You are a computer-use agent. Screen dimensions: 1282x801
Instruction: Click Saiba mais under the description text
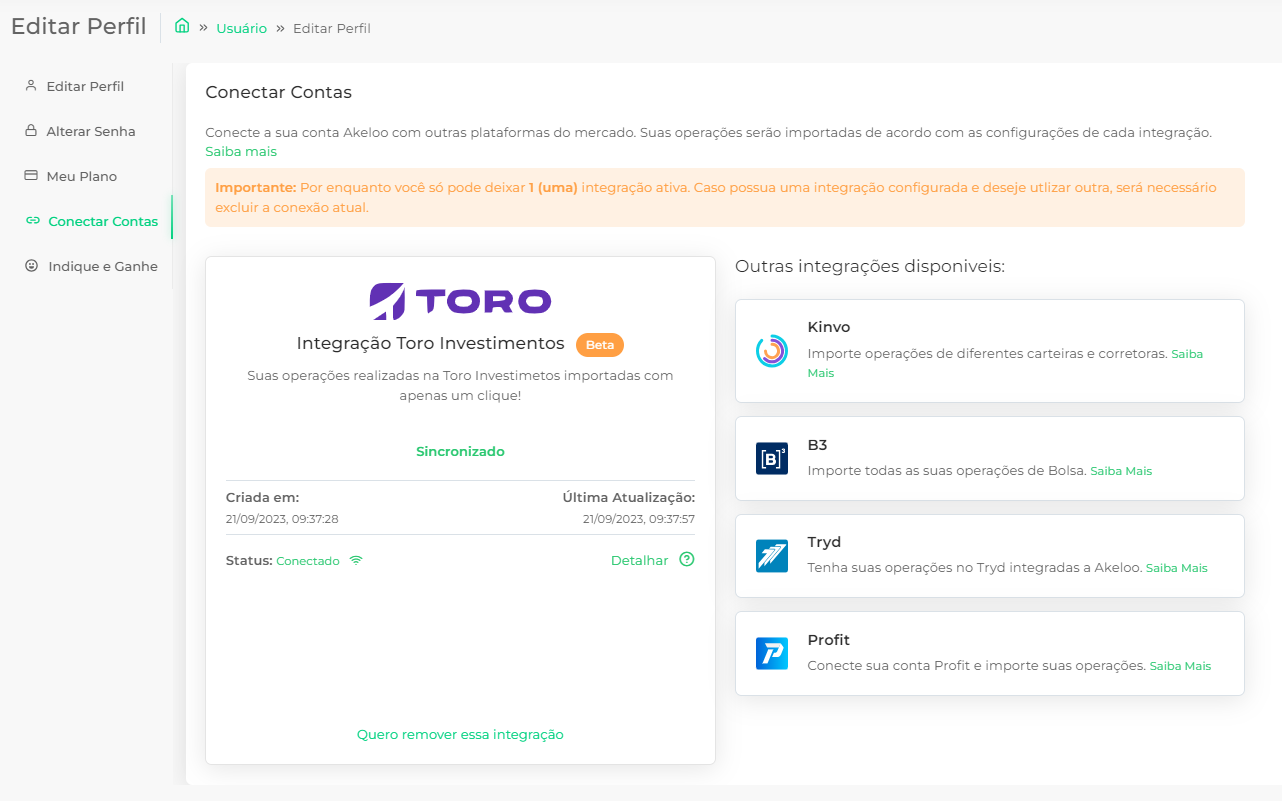click(x=241, y=151)
